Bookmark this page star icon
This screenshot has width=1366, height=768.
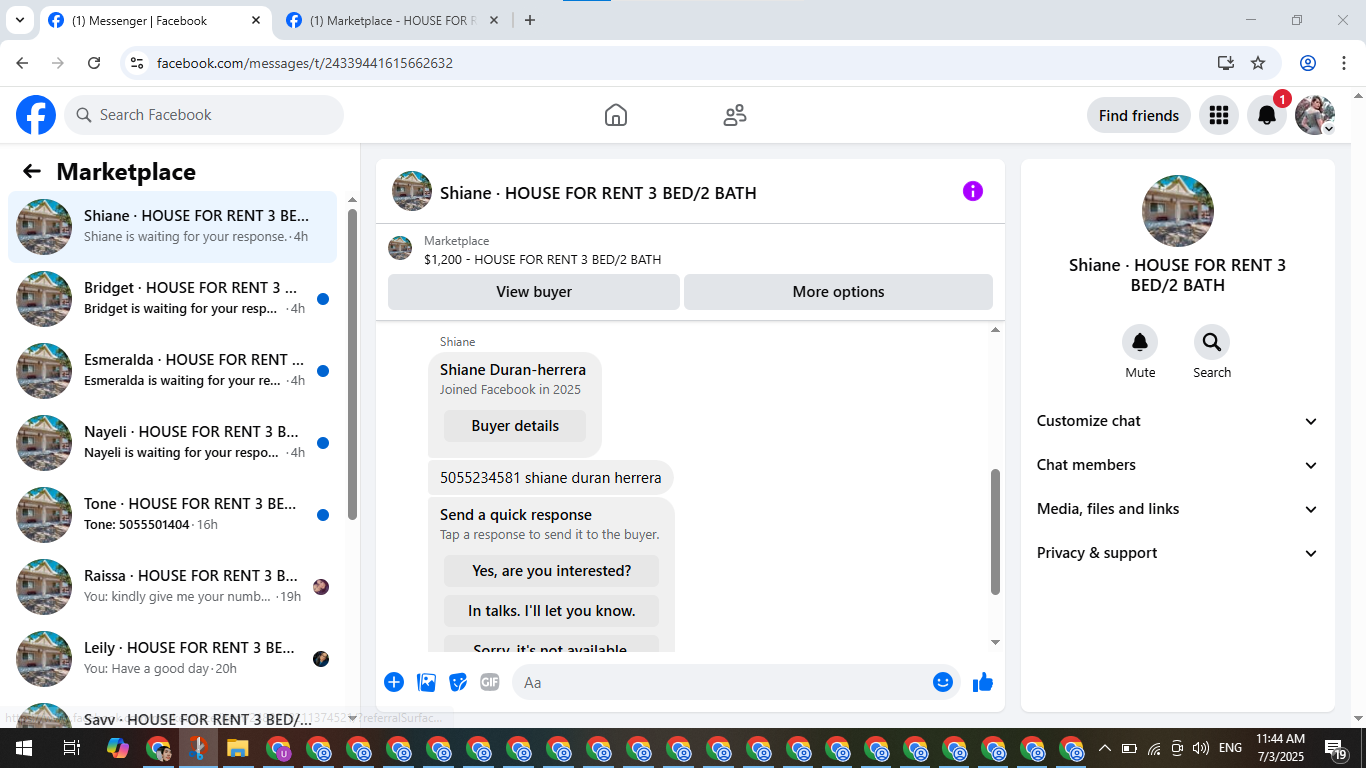pyautogui.click(x=1258, y=63)
